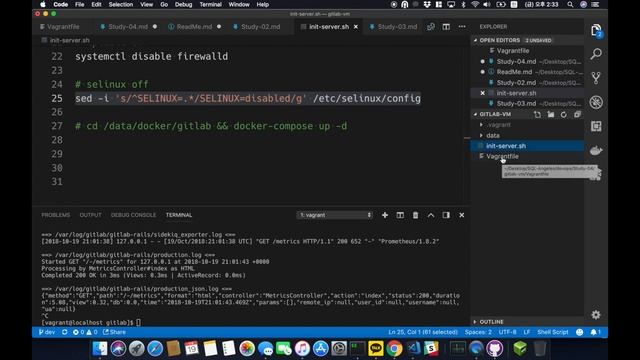Collapse the GITLAB-VM section
Viewport: 640px width, 360px height.
click(495, 114)
